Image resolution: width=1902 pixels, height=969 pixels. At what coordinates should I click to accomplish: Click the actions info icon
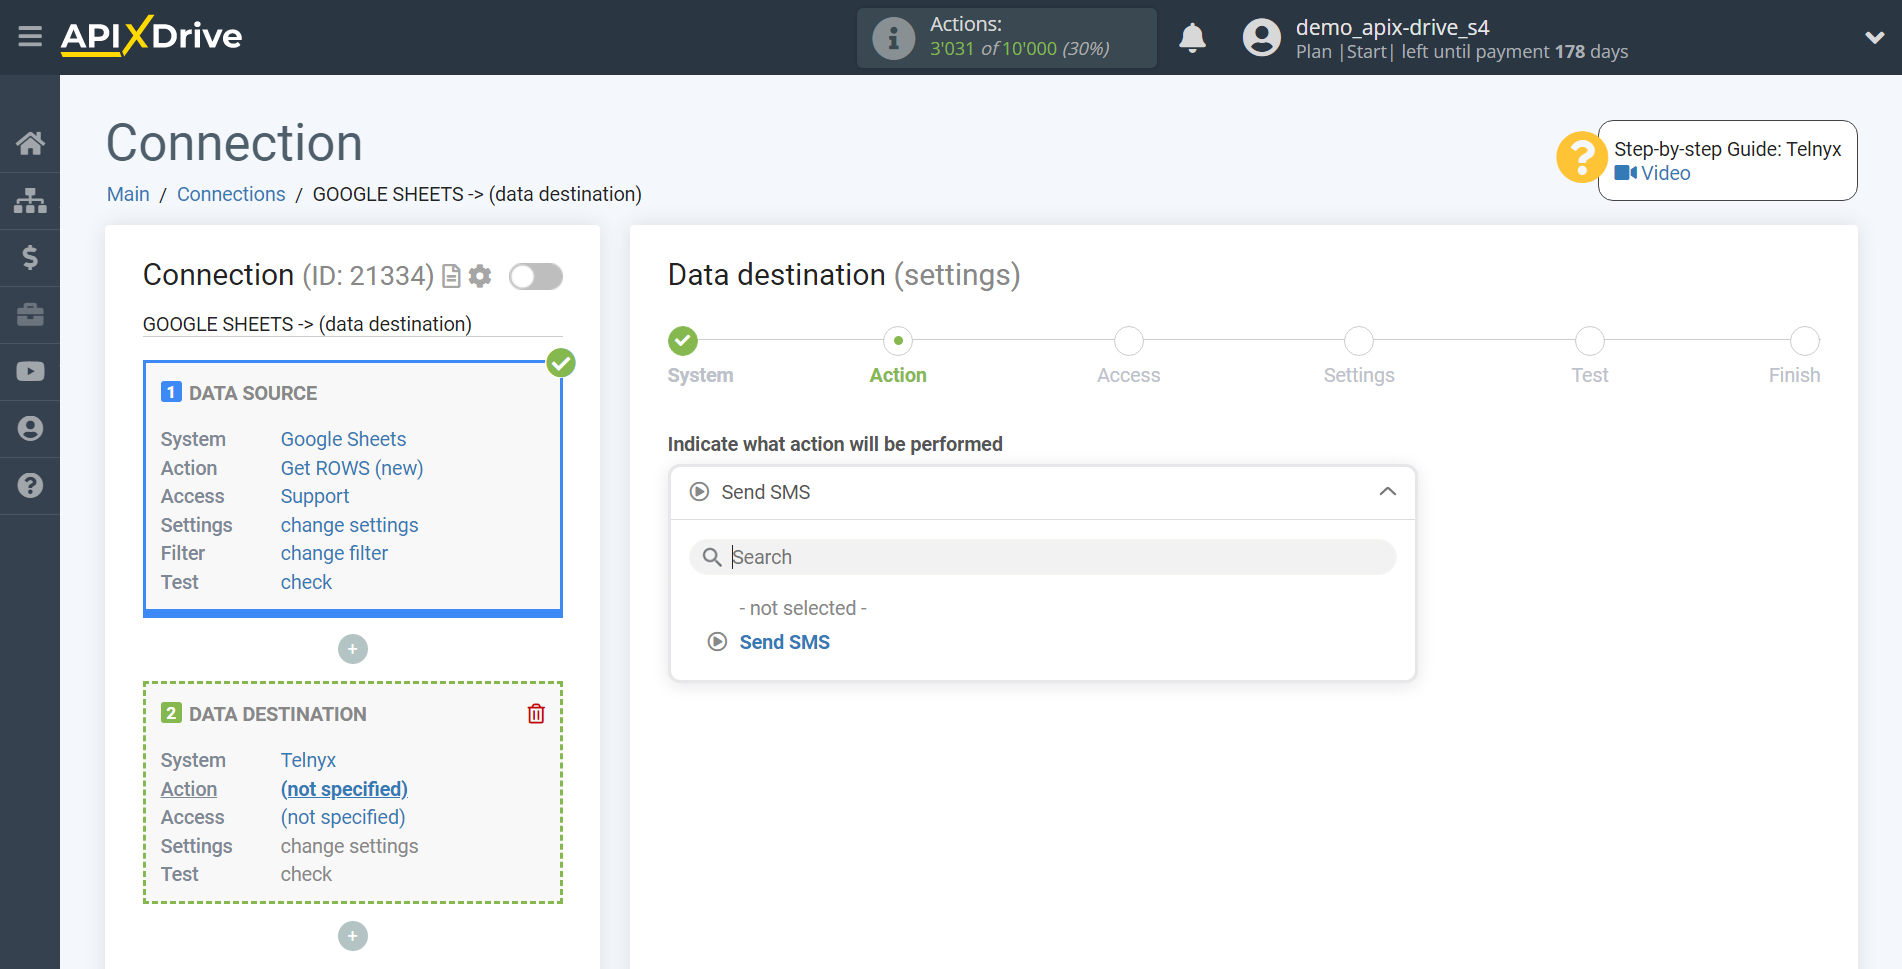pos(893,38)
